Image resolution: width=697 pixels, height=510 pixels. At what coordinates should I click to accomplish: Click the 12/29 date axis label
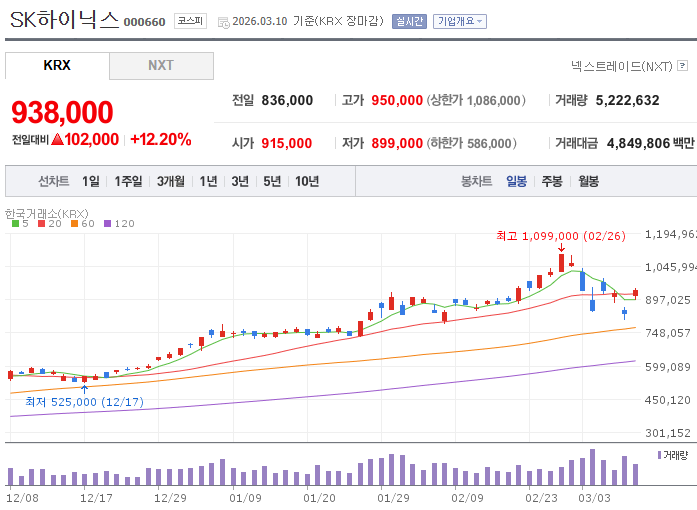coord(170,498)
